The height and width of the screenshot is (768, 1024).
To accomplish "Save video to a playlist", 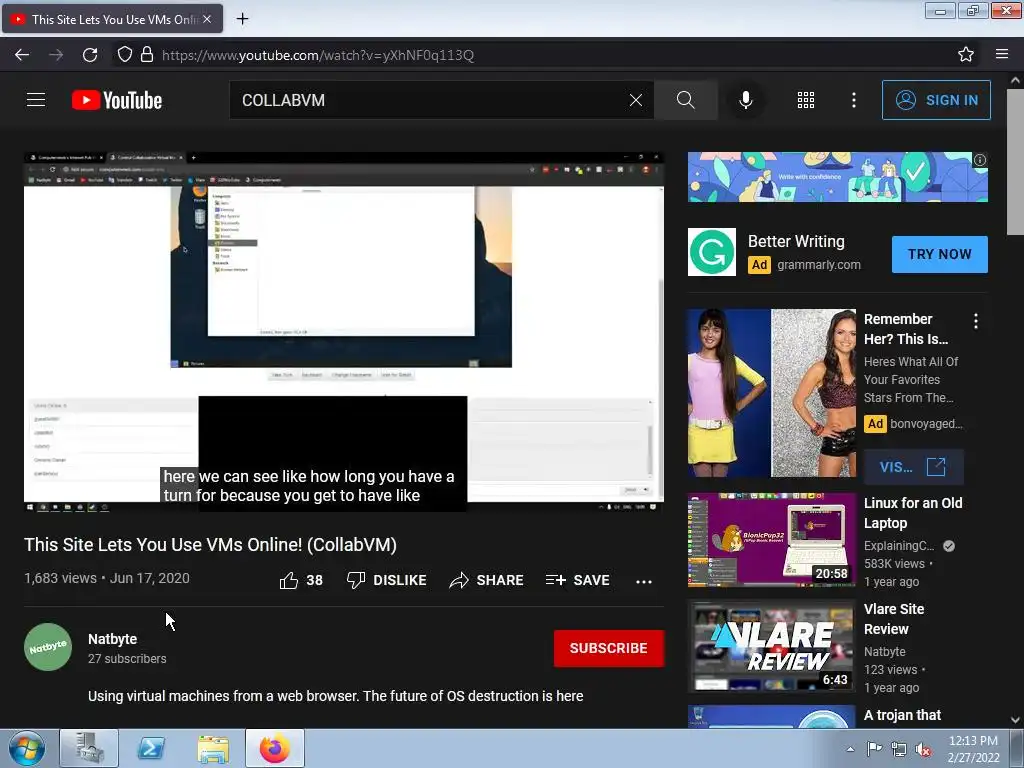I will [x=578, y=581].
